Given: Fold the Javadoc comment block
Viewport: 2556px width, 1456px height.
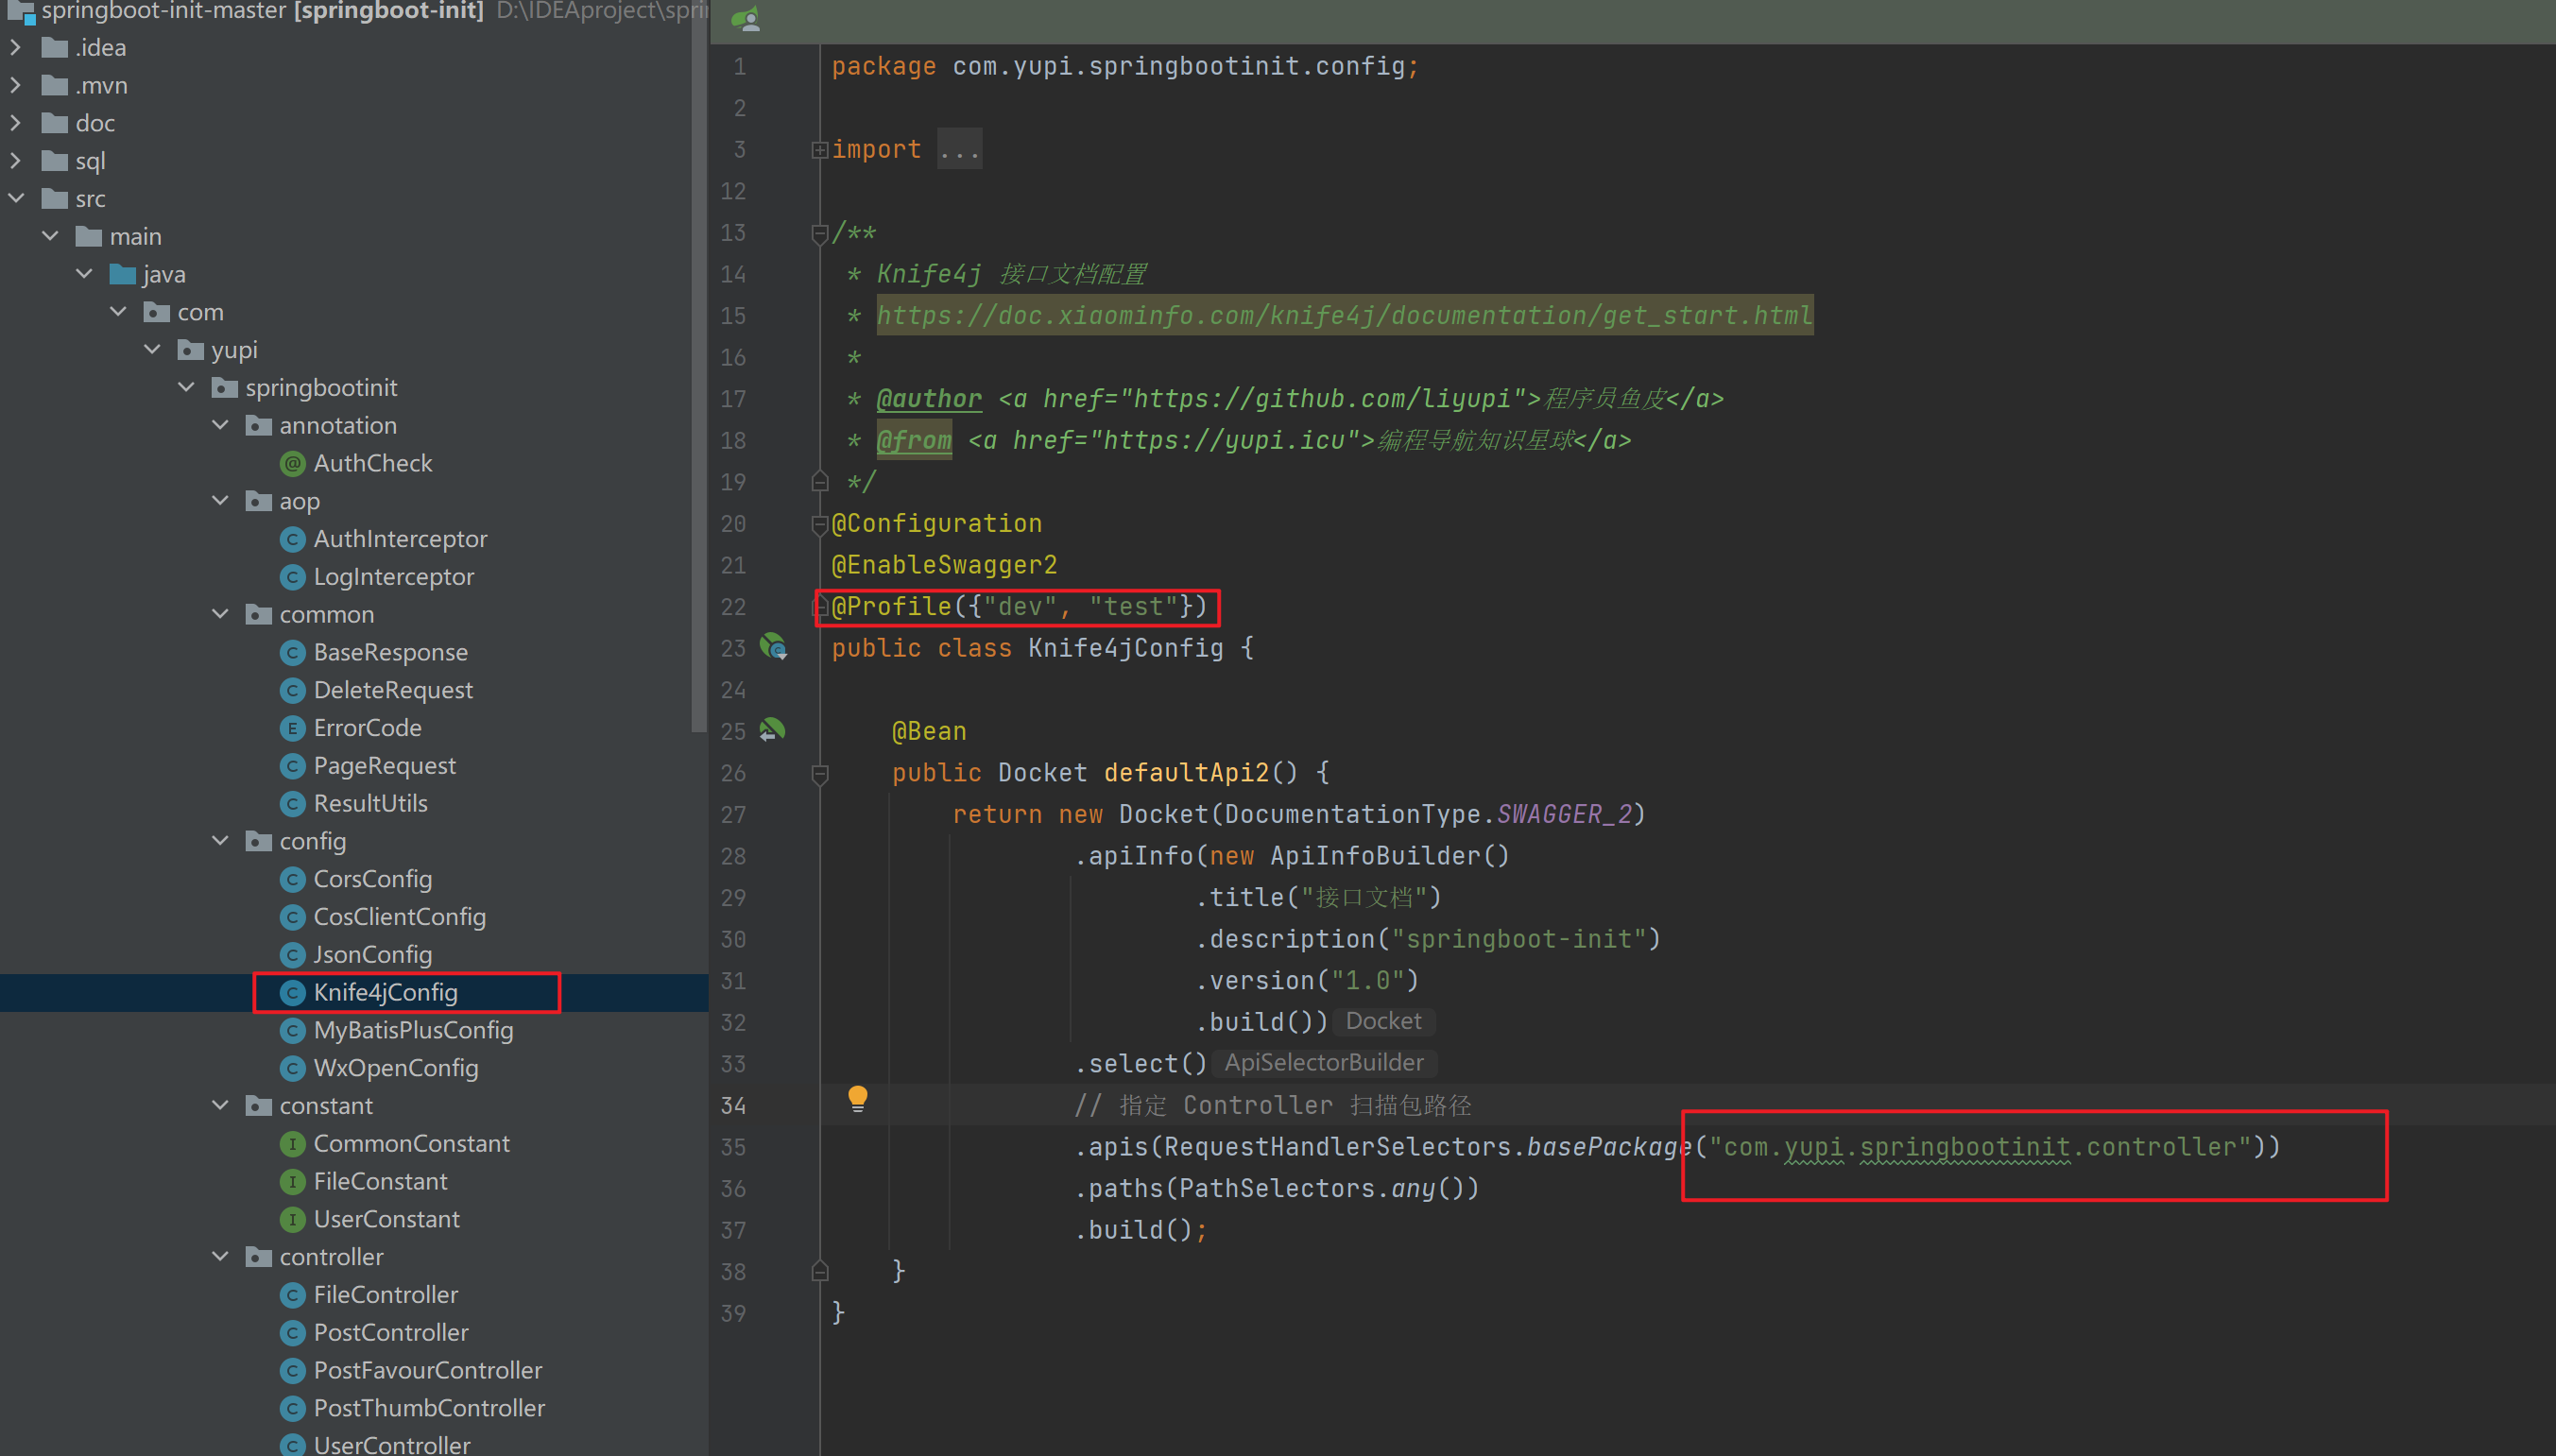Looking at the screenshot, I should 819,233.
